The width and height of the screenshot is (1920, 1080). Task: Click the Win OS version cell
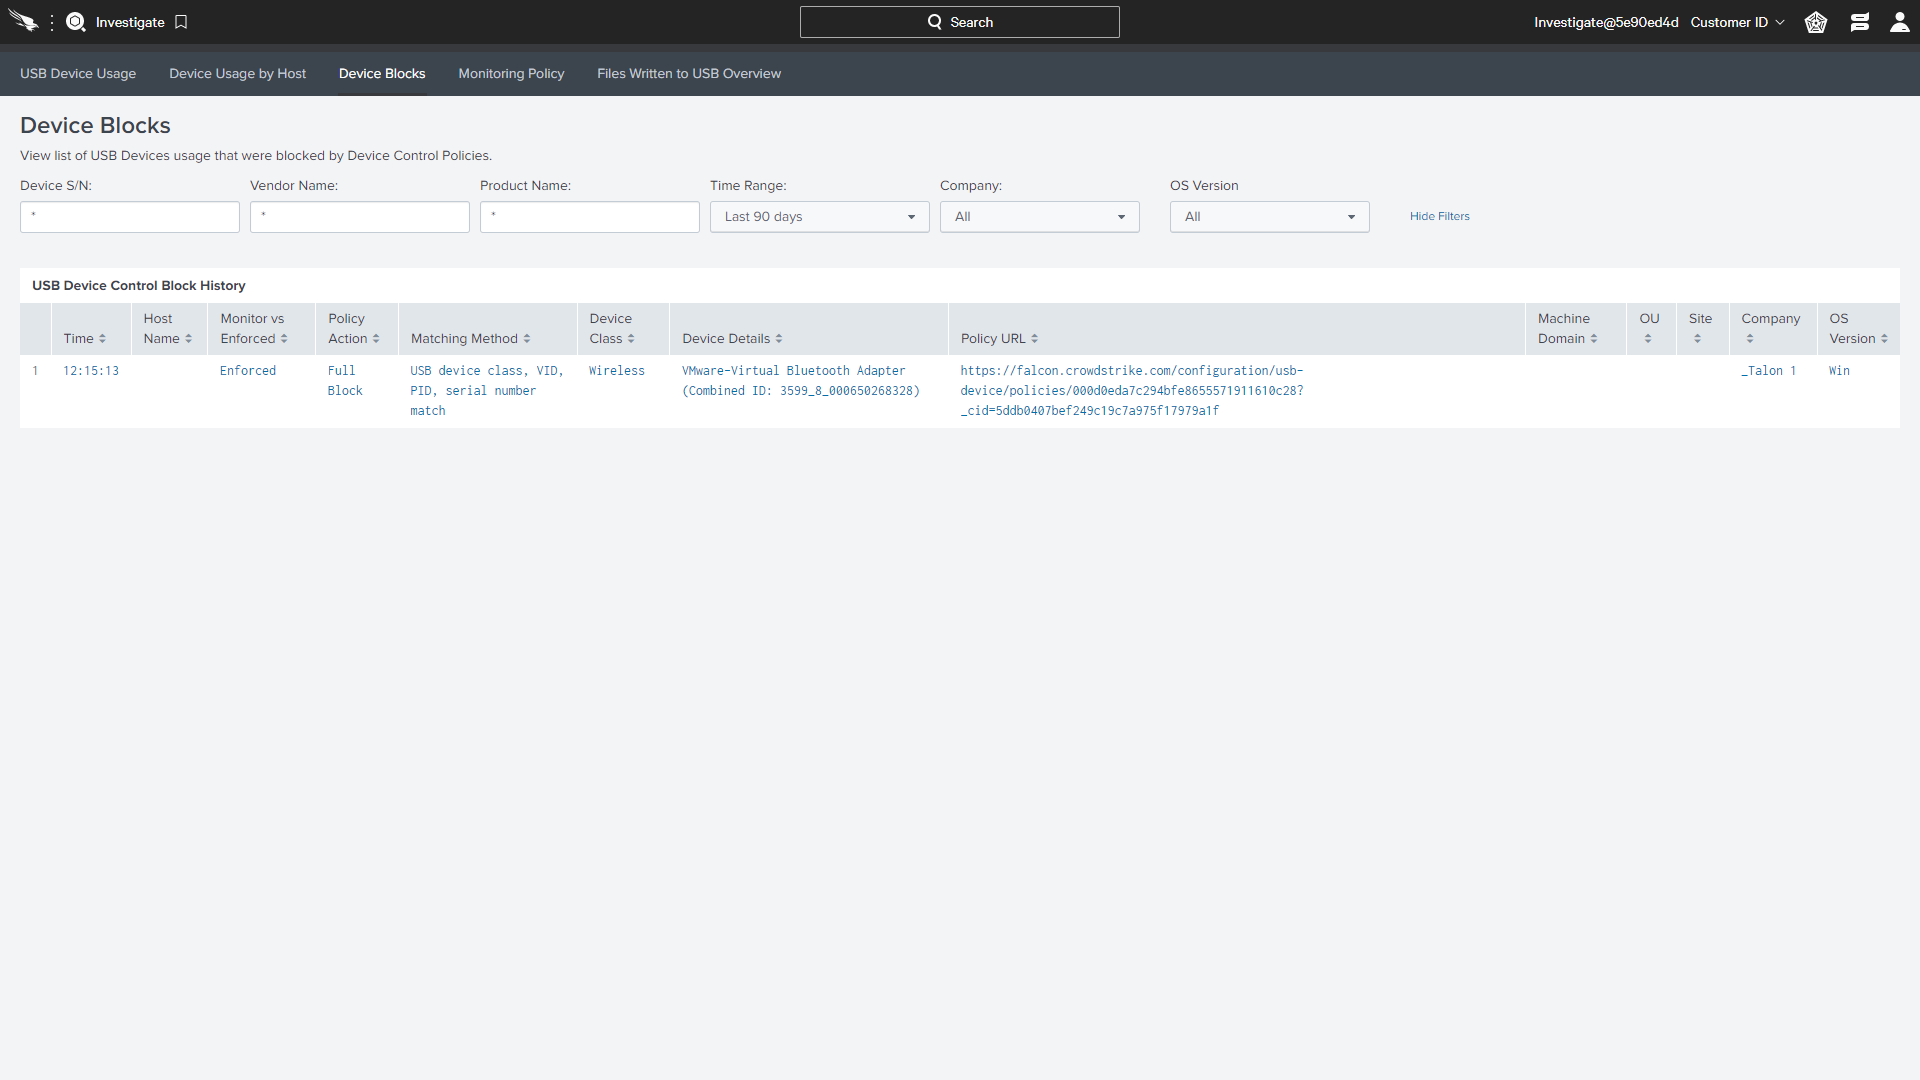pos(1839,371)
